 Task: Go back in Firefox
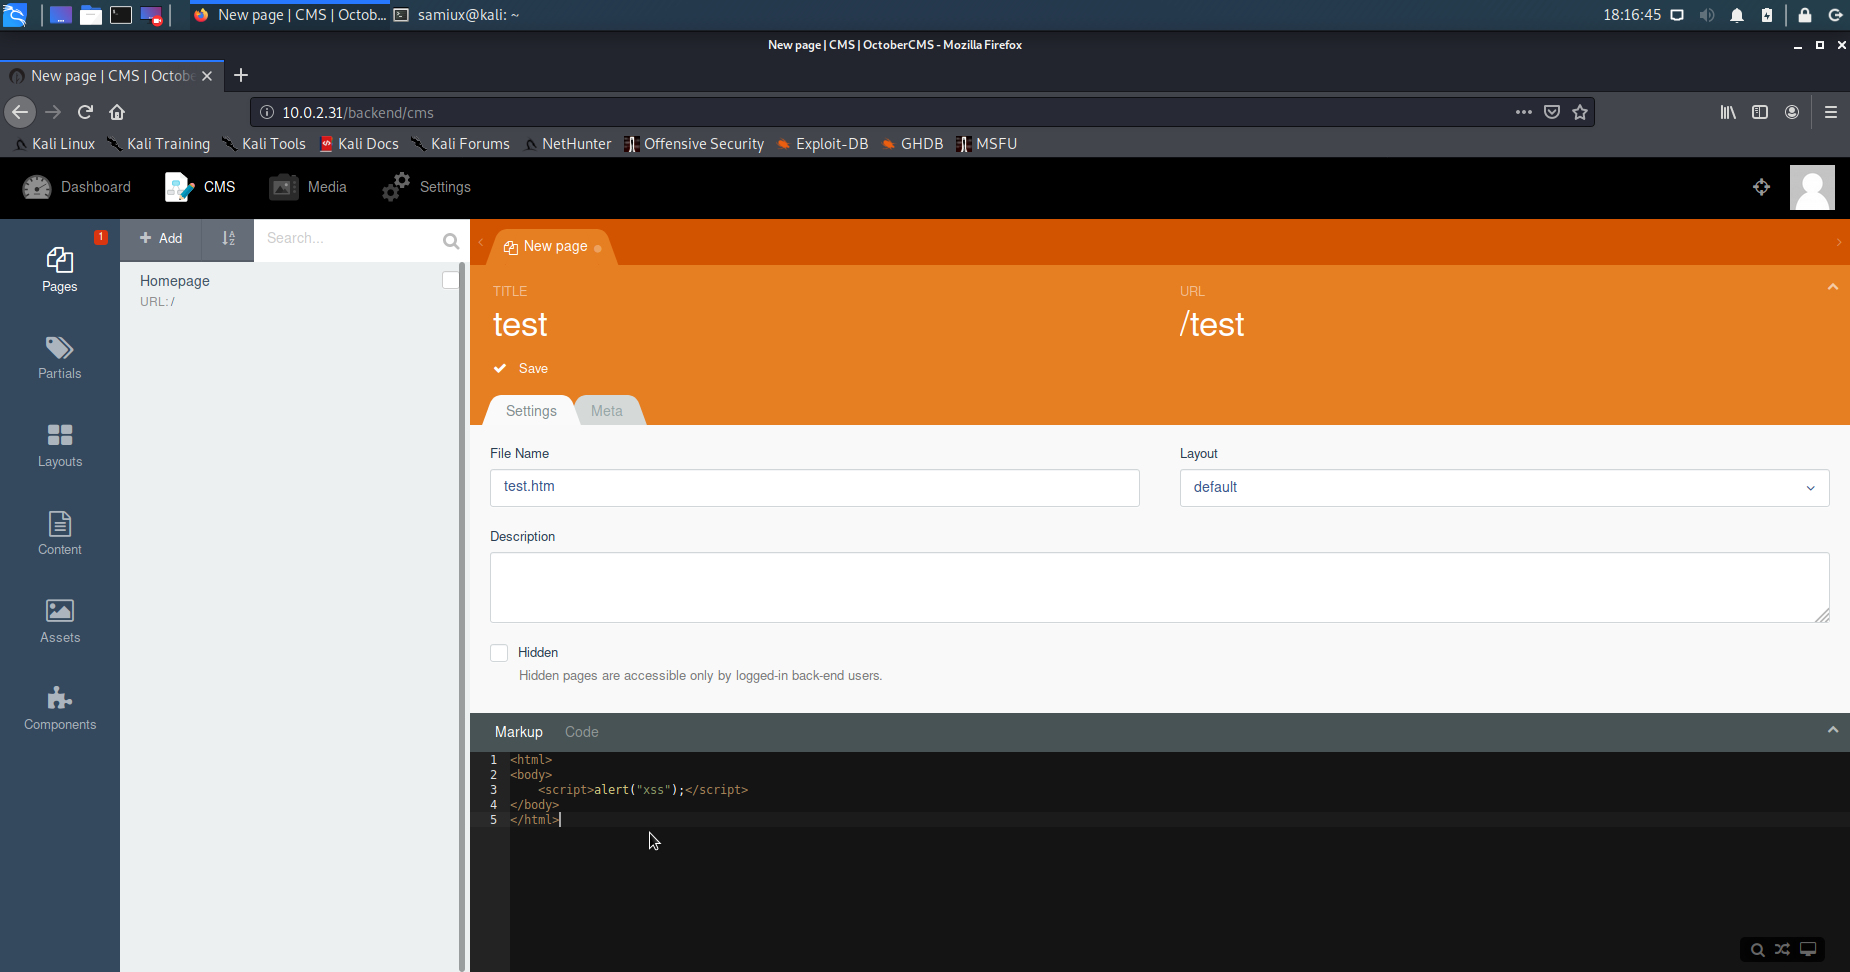point(20,112)
